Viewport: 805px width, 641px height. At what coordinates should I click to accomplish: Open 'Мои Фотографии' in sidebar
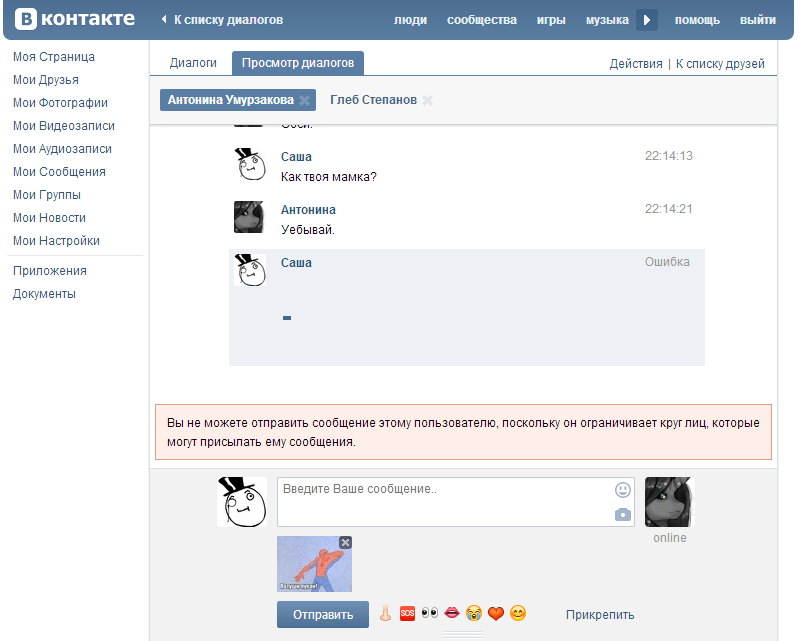(60, 103)
